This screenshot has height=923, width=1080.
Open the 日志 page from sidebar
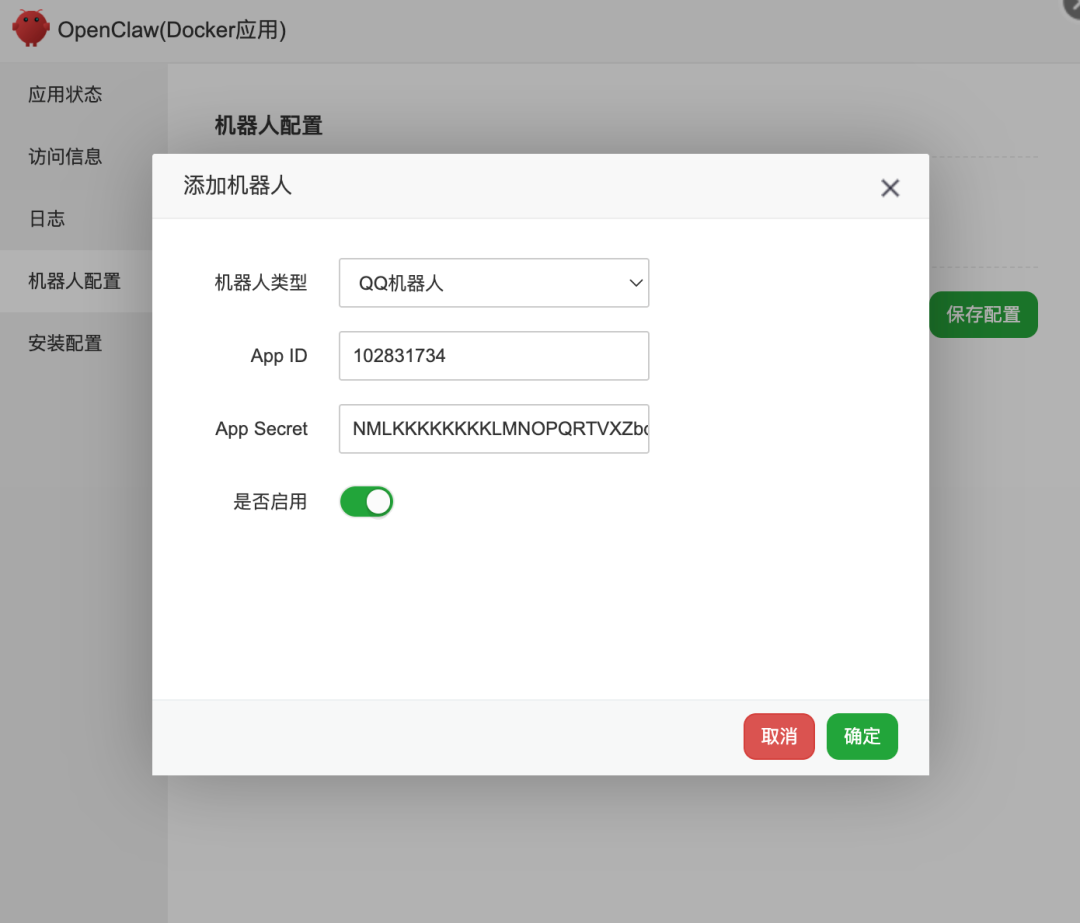pos(46,218)
